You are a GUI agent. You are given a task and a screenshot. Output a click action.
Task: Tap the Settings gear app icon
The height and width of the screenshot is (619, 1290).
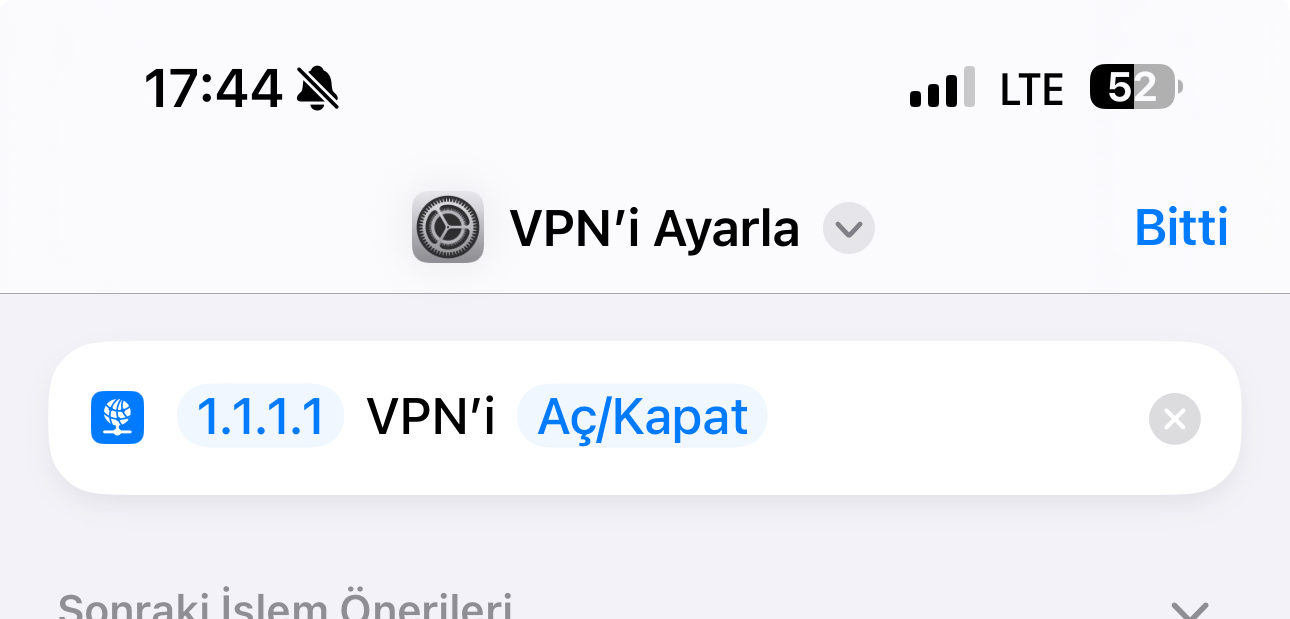point(448,228)
